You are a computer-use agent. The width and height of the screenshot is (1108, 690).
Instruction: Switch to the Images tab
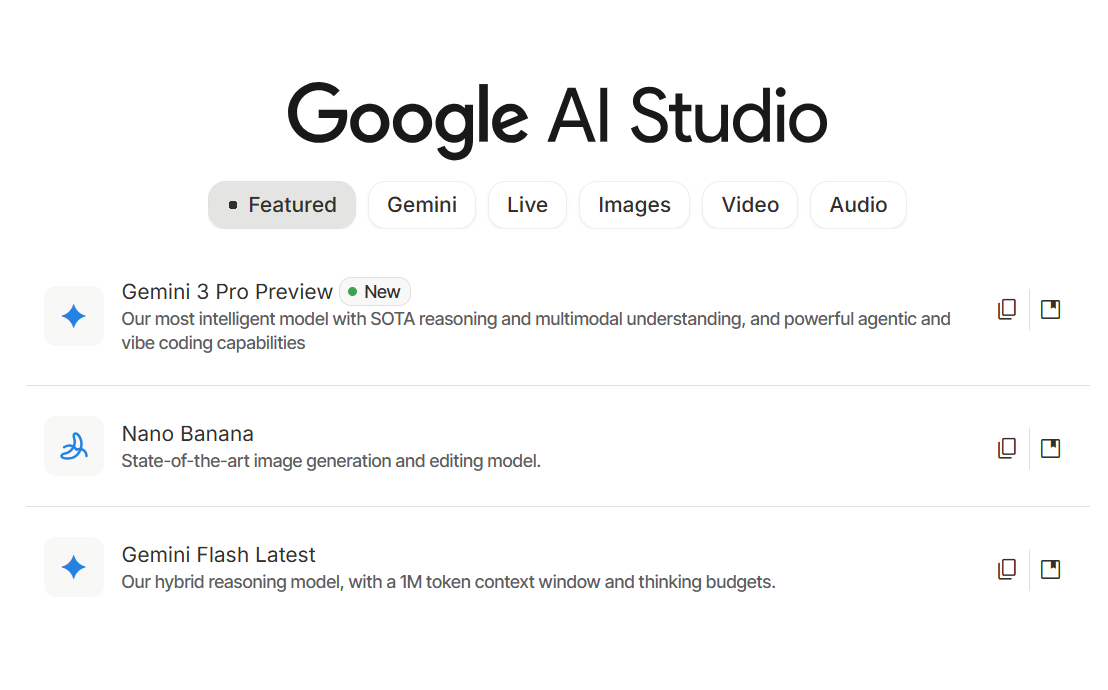[x=634, y=205]
